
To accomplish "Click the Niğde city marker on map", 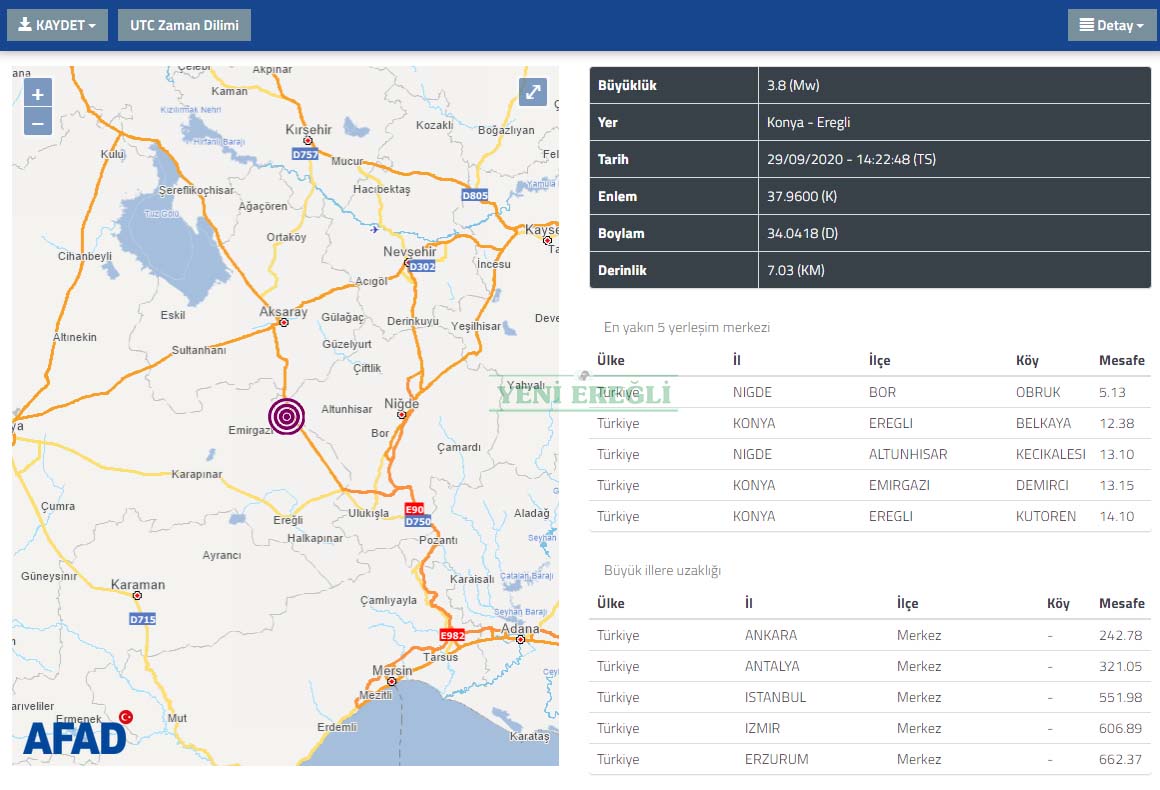I will point(402,414).
